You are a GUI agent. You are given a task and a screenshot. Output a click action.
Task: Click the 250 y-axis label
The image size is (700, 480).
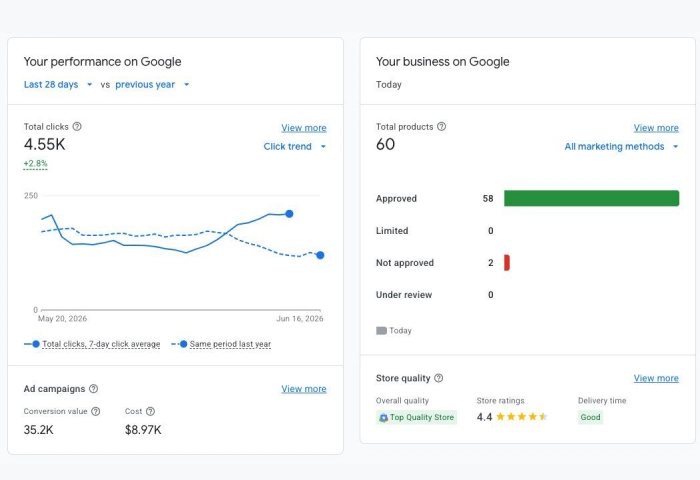point(31,196)
